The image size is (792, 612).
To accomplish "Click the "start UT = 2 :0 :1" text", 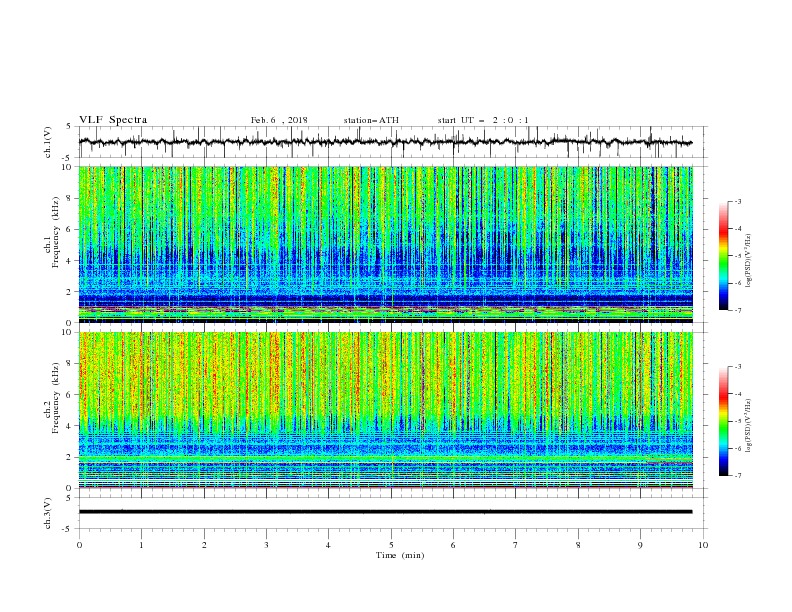I will [x=483, y=120].
